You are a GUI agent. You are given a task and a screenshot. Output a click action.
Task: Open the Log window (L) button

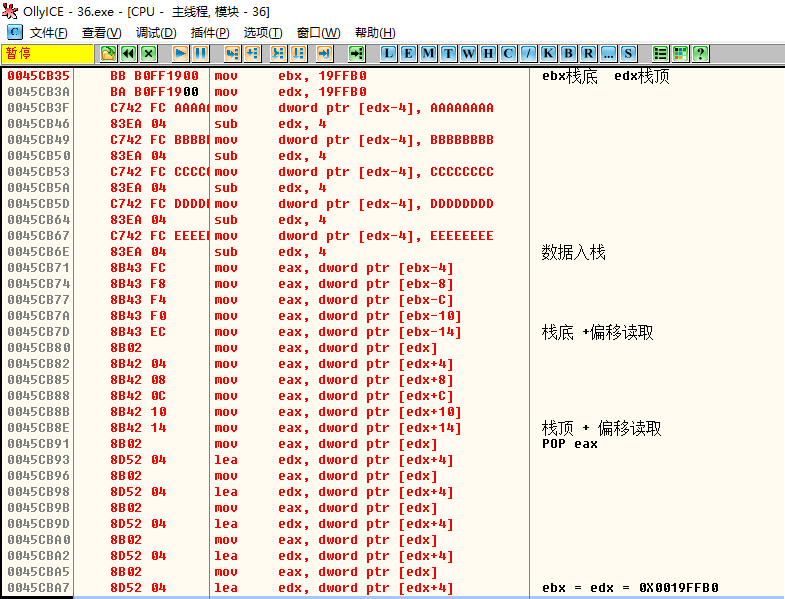coord(389,53)
